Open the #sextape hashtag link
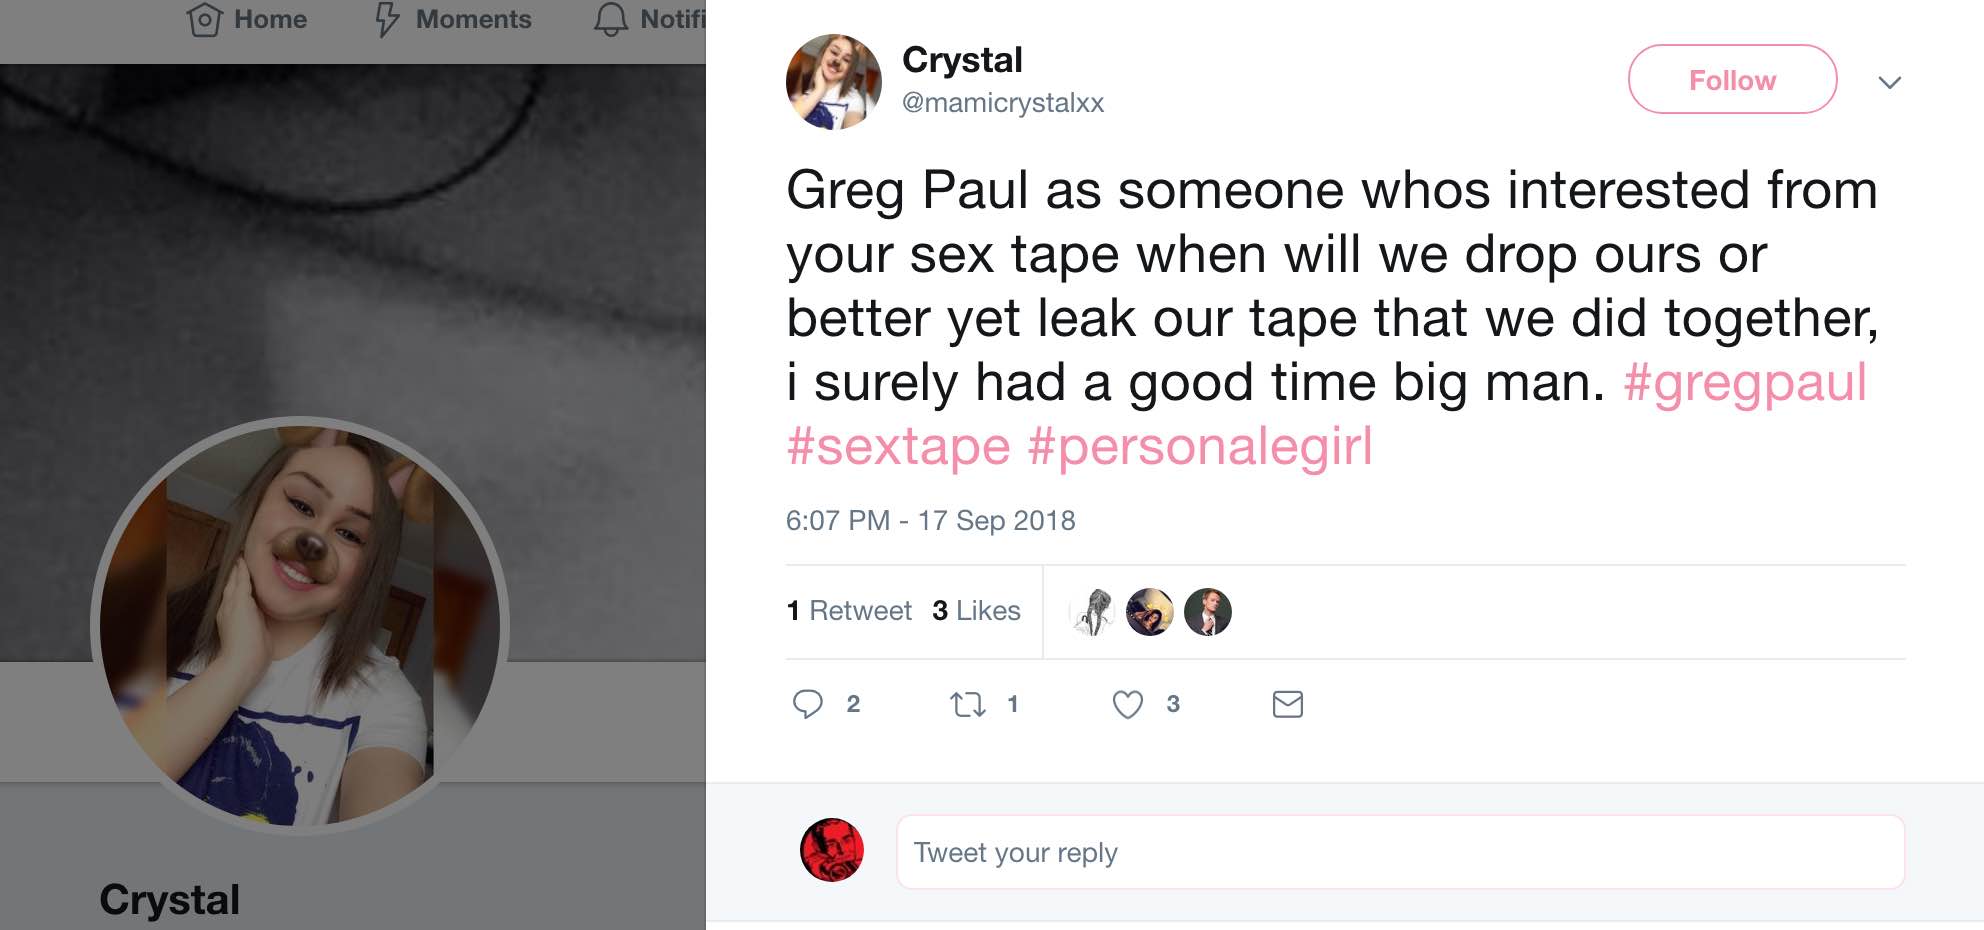The image size is (1984, 930). (898, 447)
